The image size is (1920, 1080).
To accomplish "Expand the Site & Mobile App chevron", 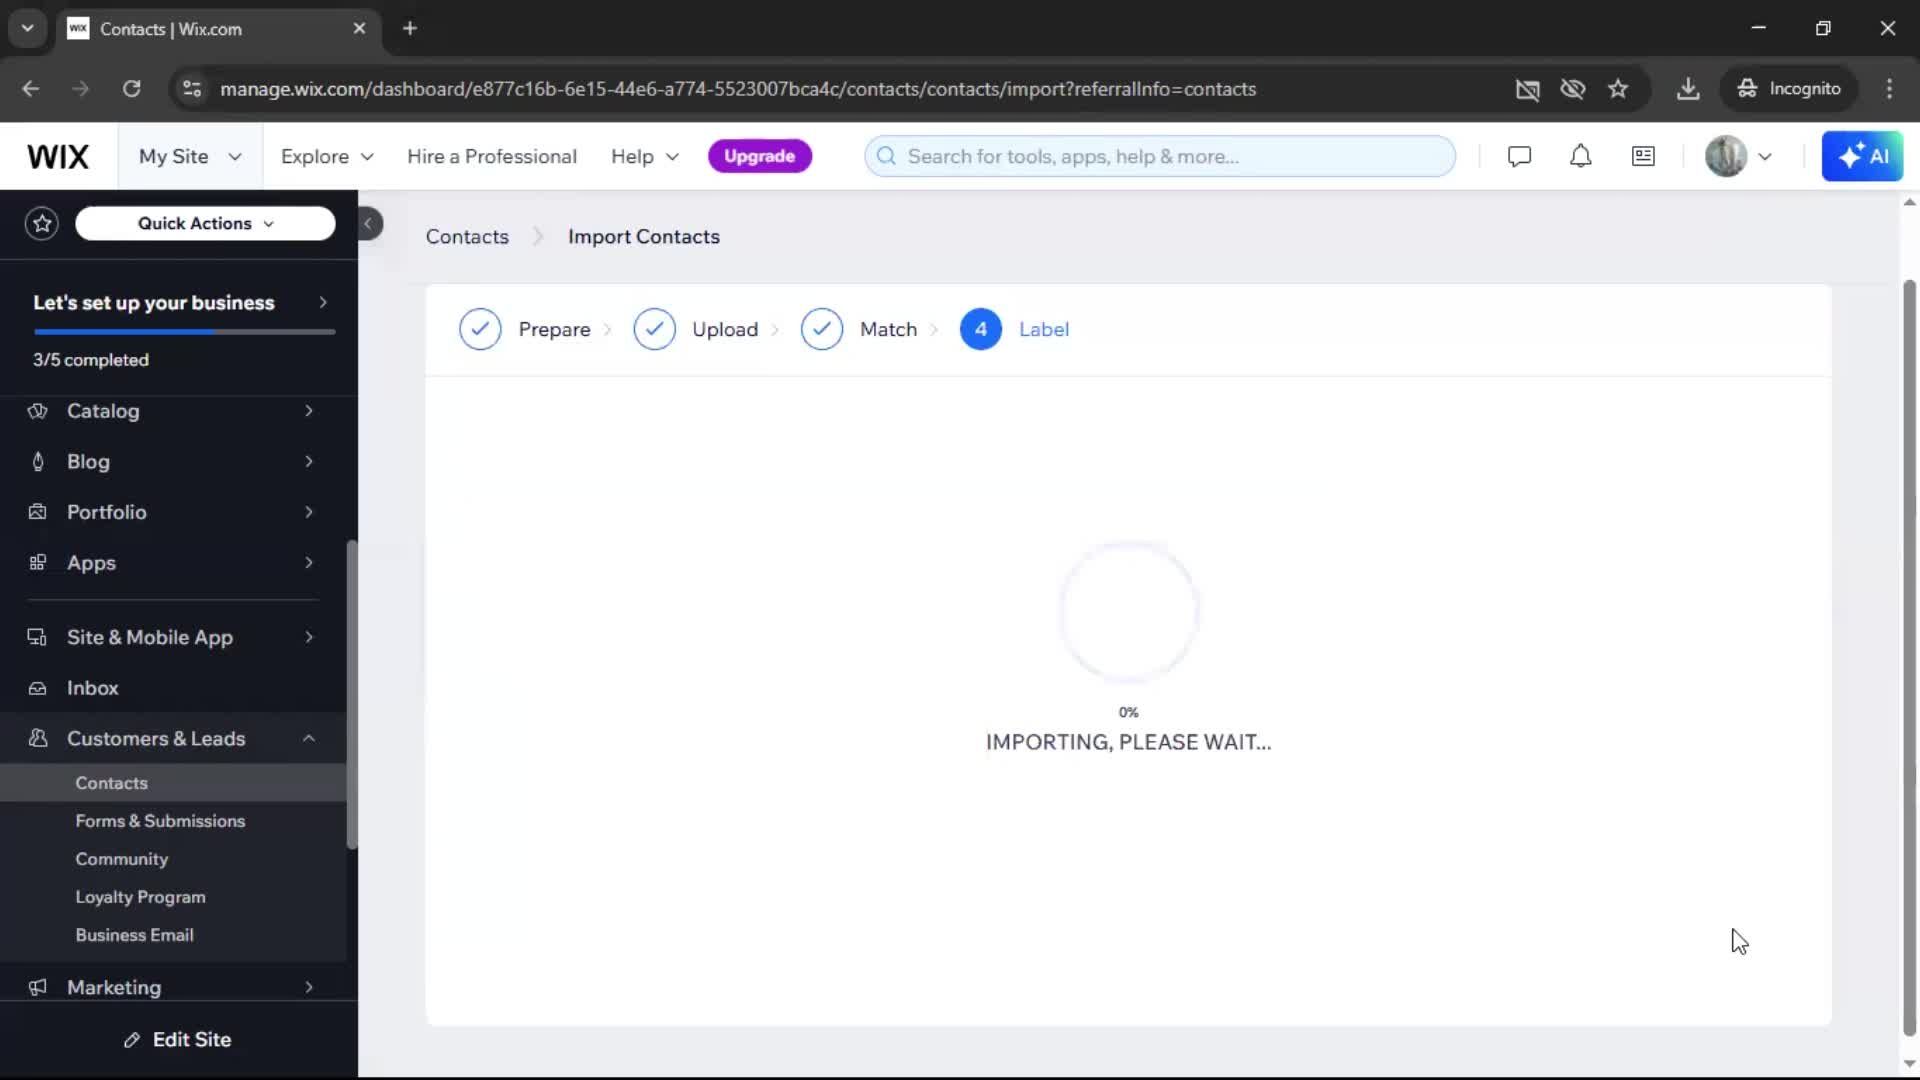I will [309, 638].
